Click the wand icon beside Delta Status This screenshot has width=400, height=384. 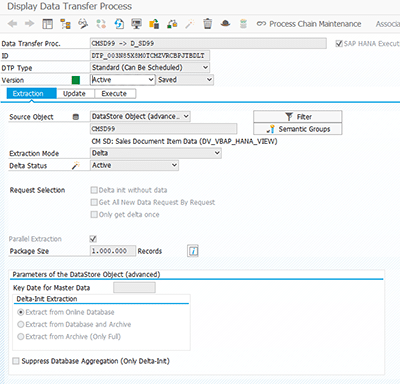[x=76, y=166]
